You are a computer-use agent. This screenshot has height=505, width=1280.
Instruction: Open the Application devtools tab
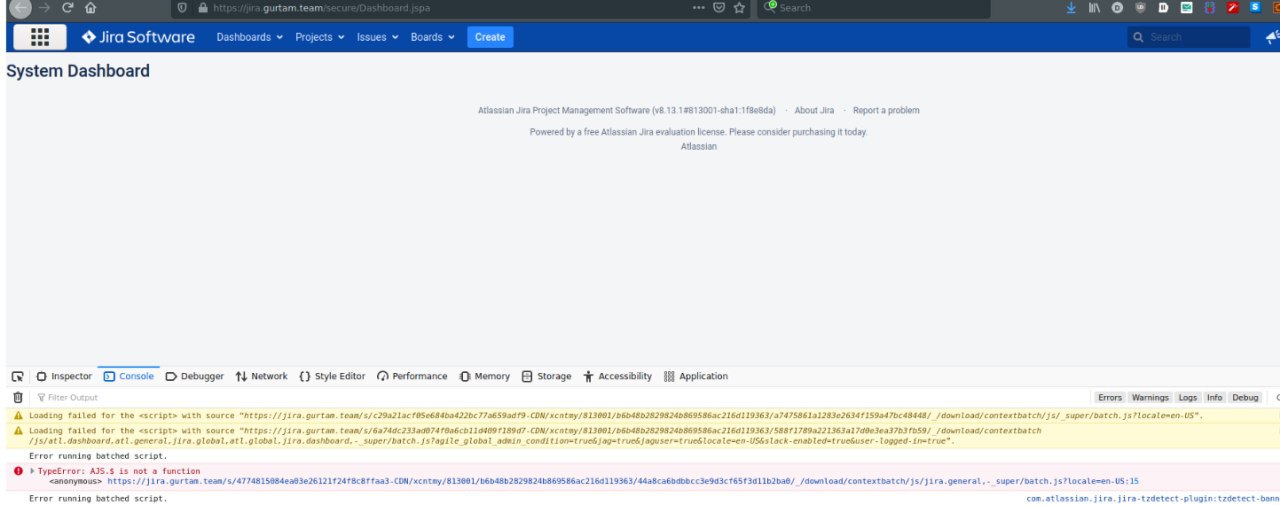tap(696, 376)
